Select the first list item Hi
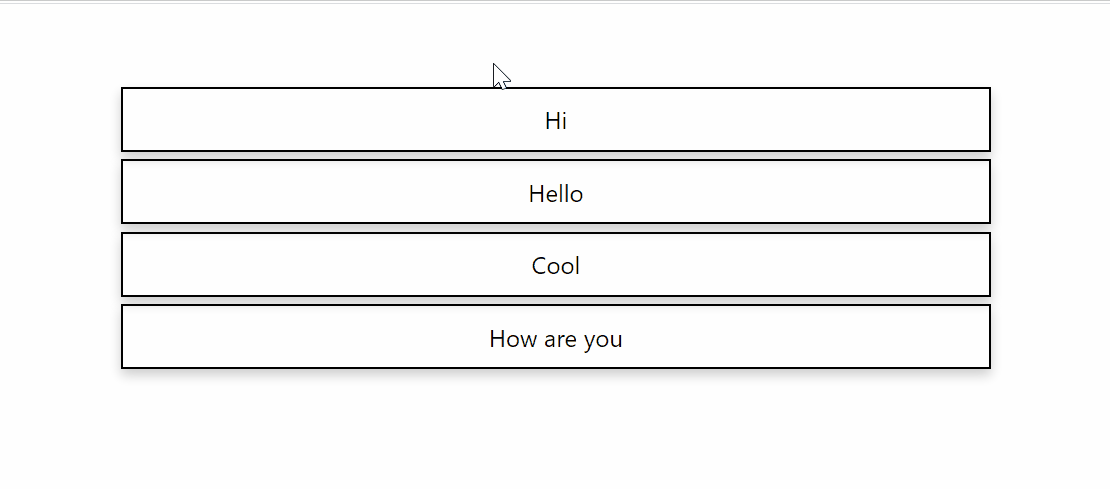1110x489 pixels. coord(556,120)
